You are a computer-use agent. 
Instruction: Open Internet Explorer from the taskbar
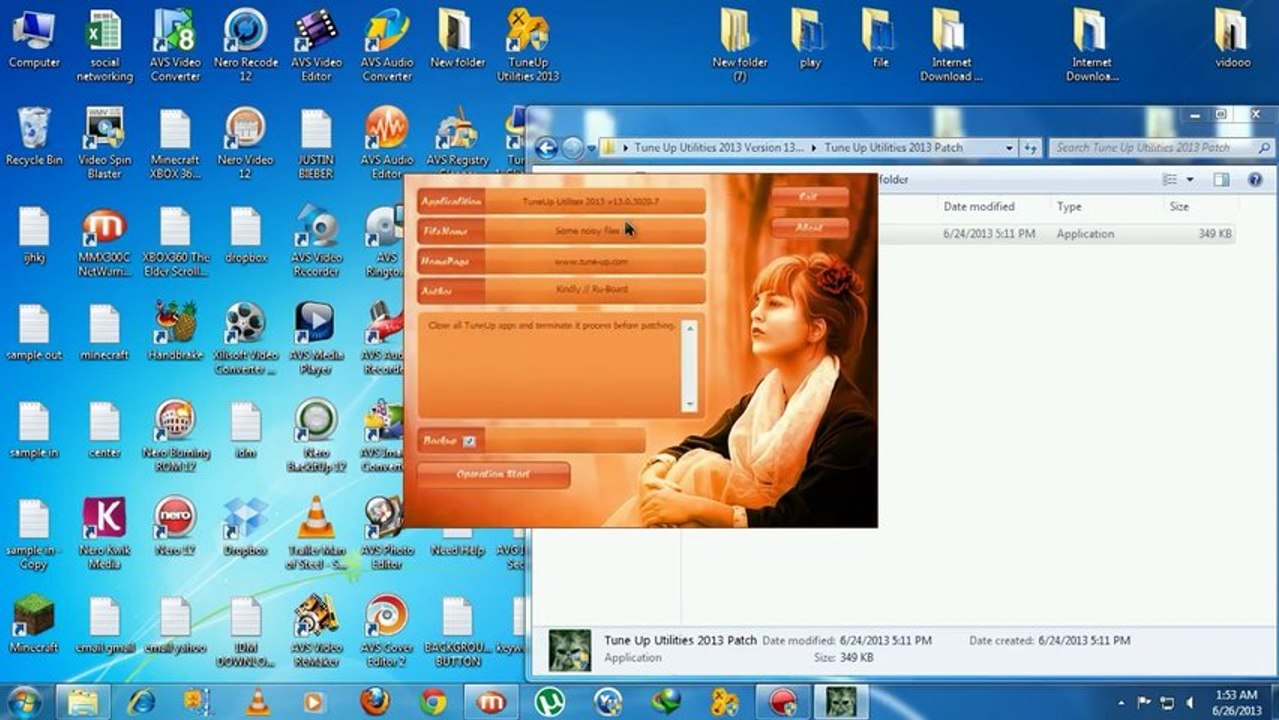tap(141, 702)
